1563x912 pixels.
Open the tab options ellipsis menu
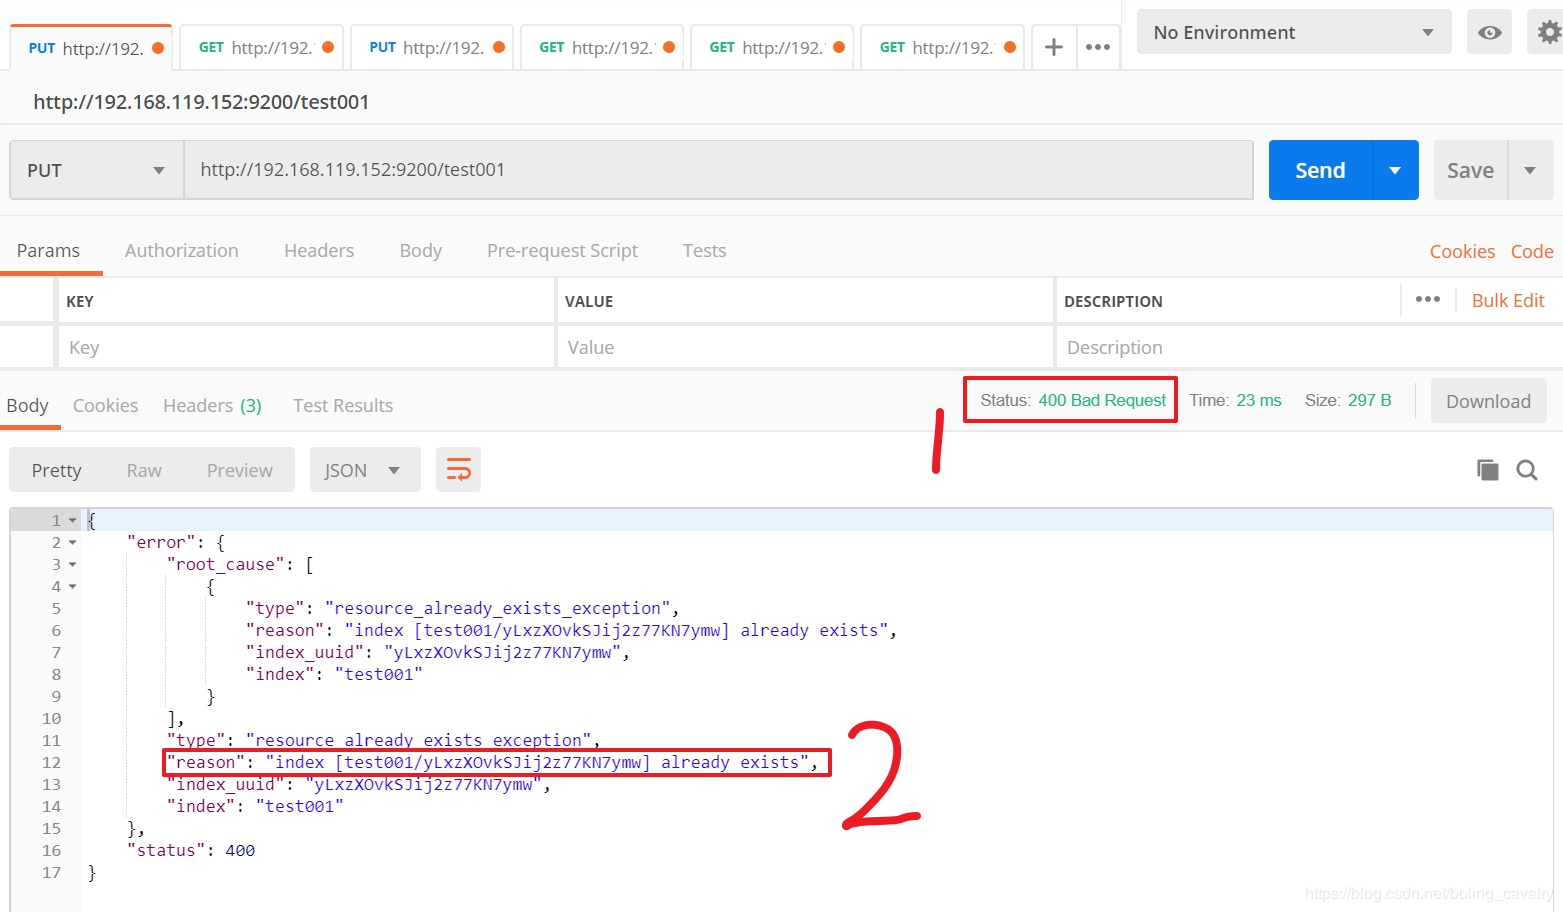pyautogui.click(x=1098, y=47)
